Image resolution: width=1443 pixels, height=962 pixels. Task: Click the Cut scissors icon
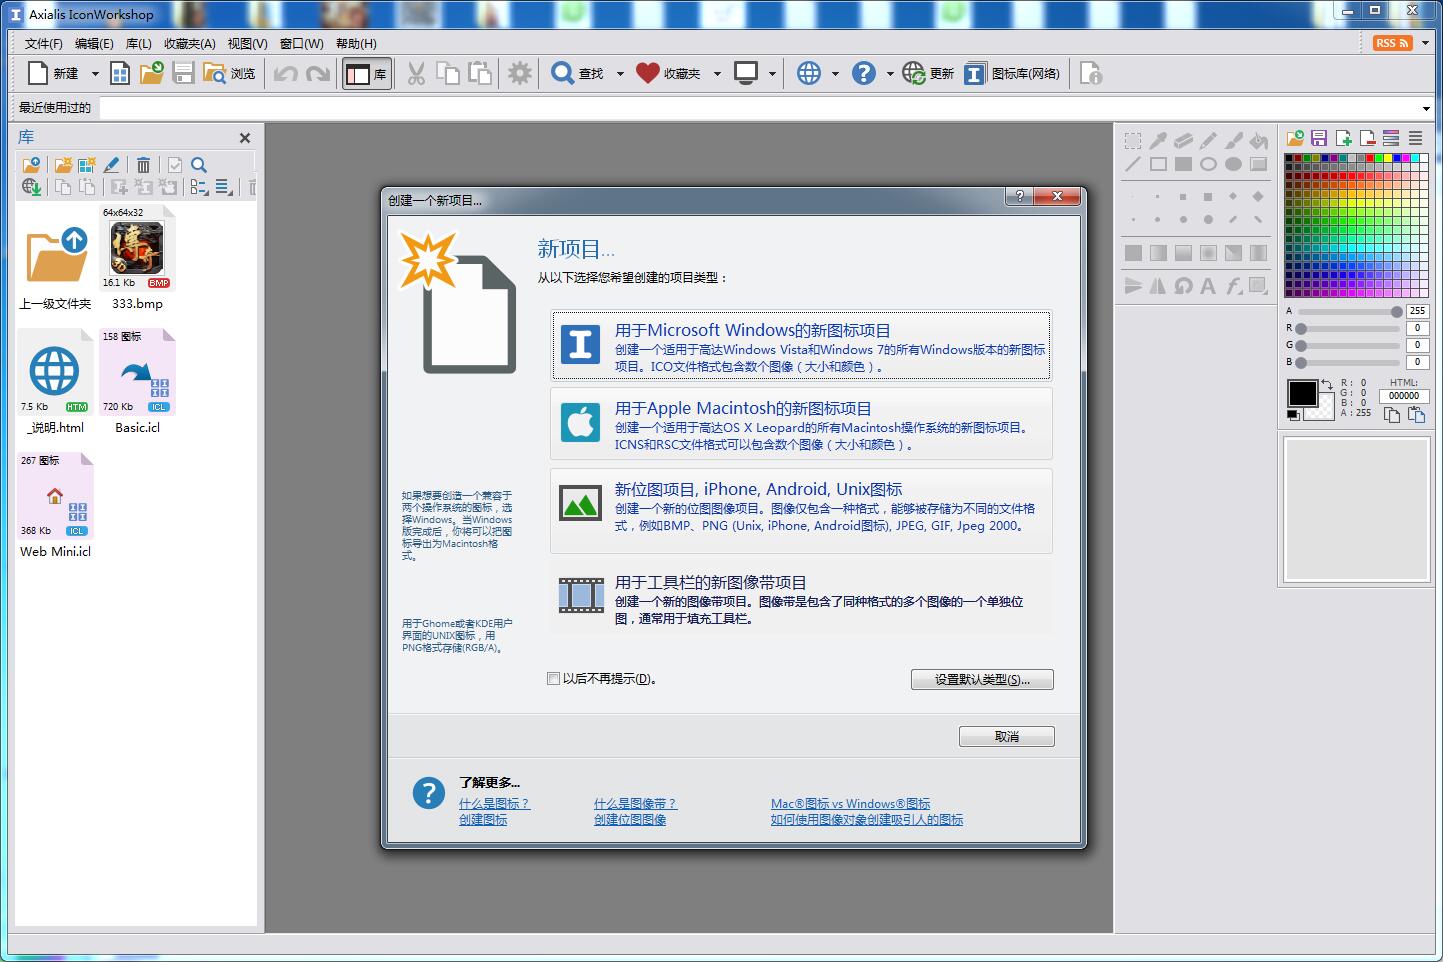tap(416, 73)
